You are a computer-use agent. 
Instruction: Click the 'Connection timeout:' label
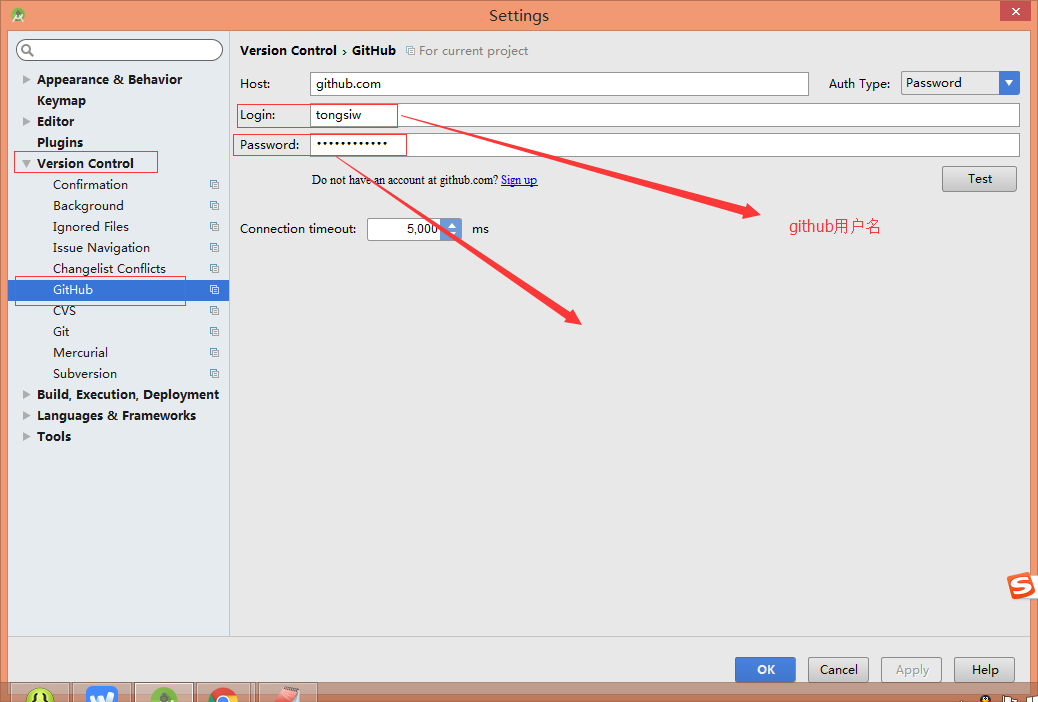[298, 229]
